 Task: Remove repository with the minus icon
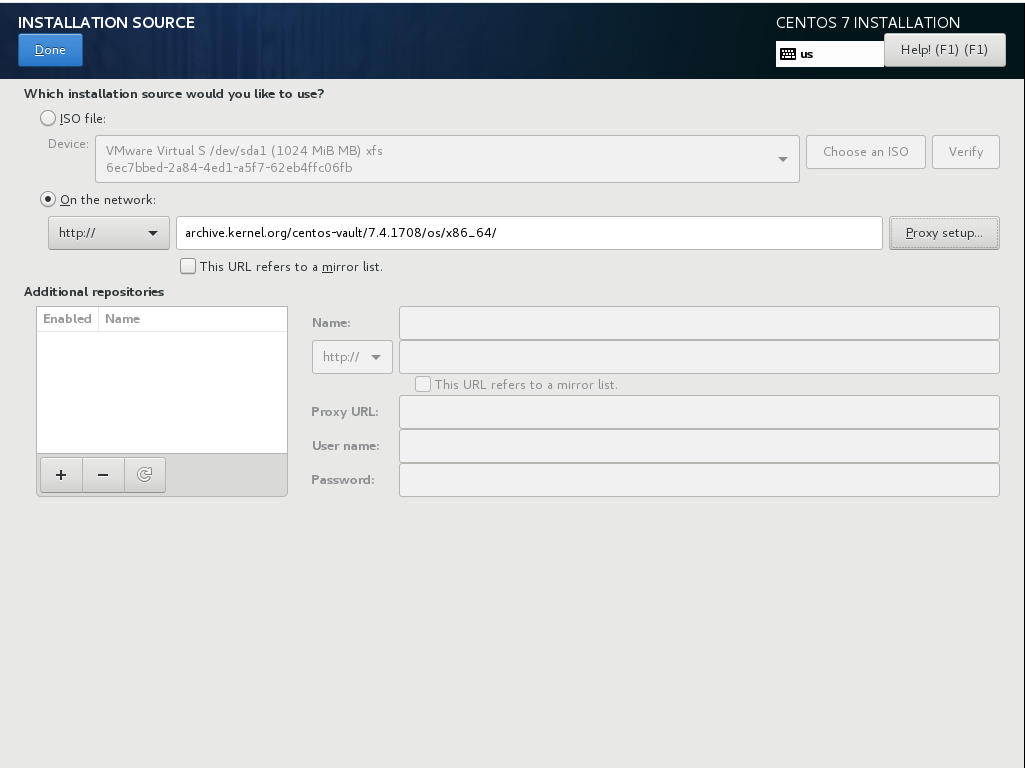(103, 475)
